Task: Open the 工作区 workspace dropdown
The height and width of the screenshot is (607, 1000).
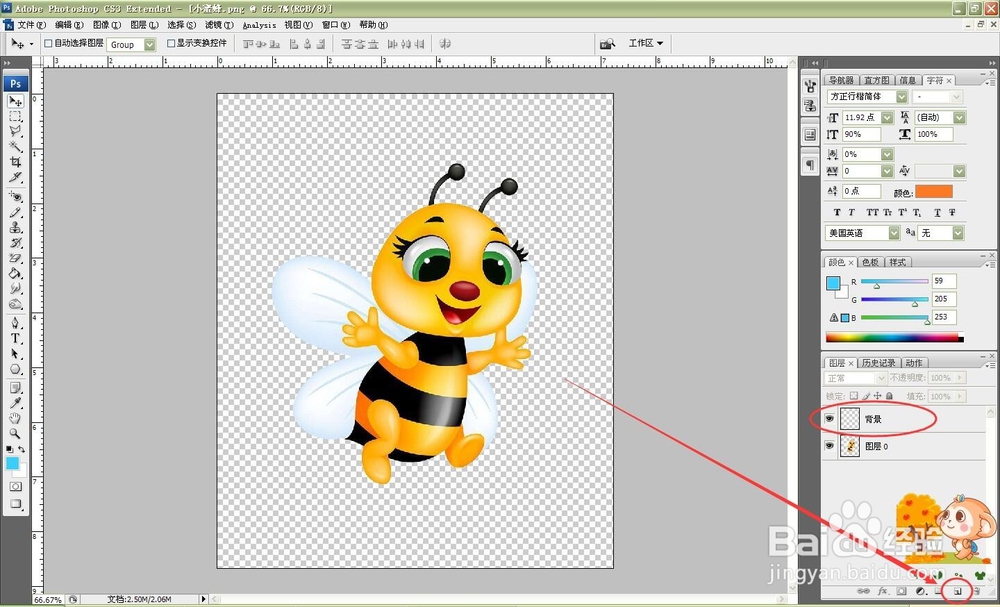Action: 646,43
